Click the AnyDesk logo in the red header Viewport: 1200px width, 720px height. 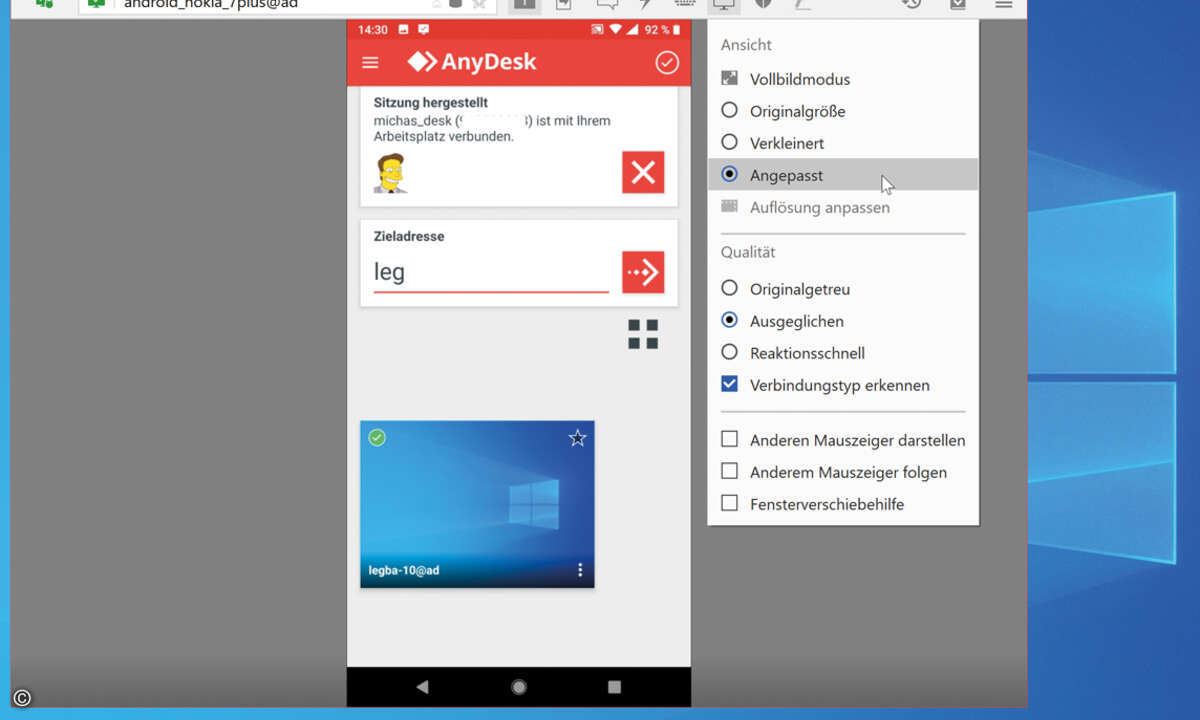click(472, 62)
